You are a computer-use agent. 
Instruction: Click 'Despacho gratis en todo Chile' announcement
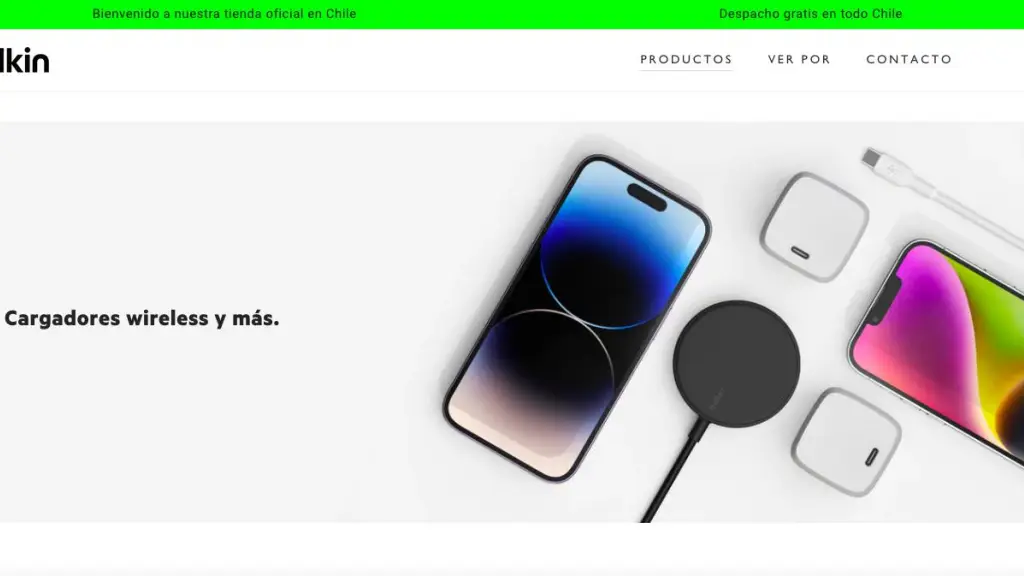click(810, 14)
